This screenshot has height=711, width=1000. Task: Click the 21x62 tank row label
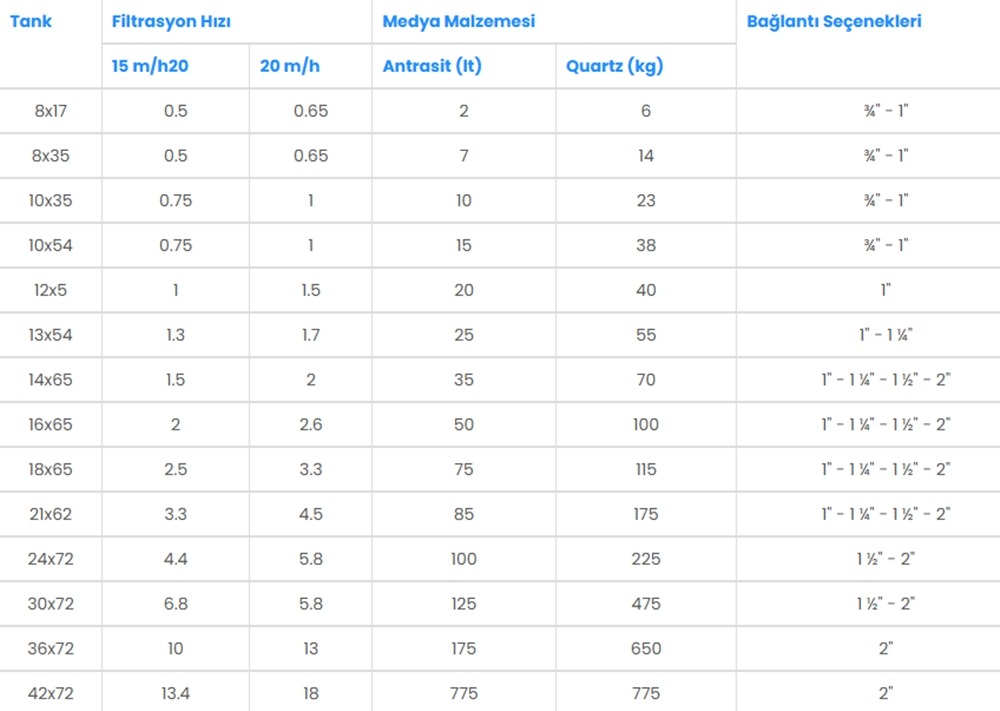[50, 514]
